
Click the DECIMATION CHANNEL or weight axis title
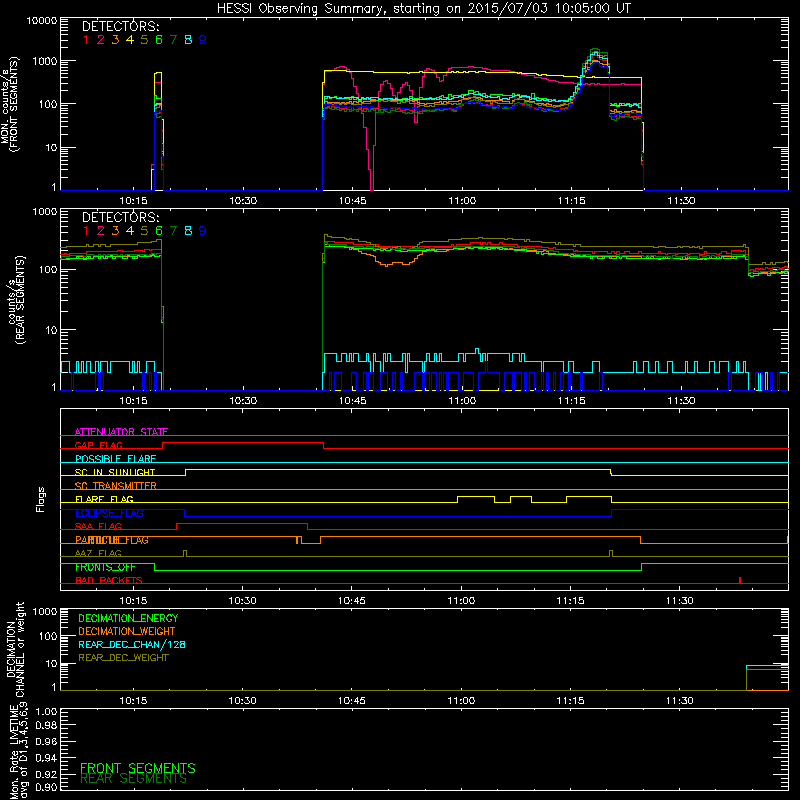click(15, 649)
